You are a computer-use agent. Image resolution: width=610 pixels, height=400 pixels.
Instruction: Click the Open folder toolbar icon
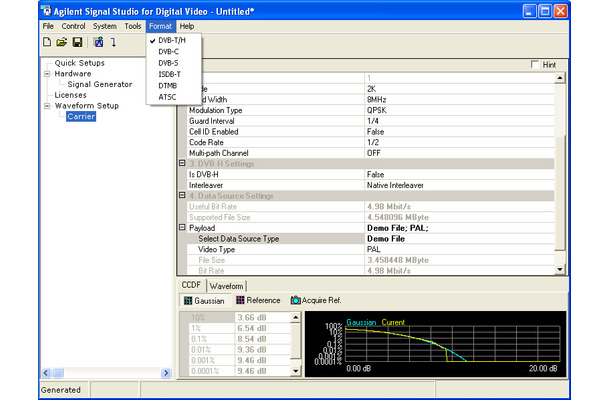click(x=61, y=42)
